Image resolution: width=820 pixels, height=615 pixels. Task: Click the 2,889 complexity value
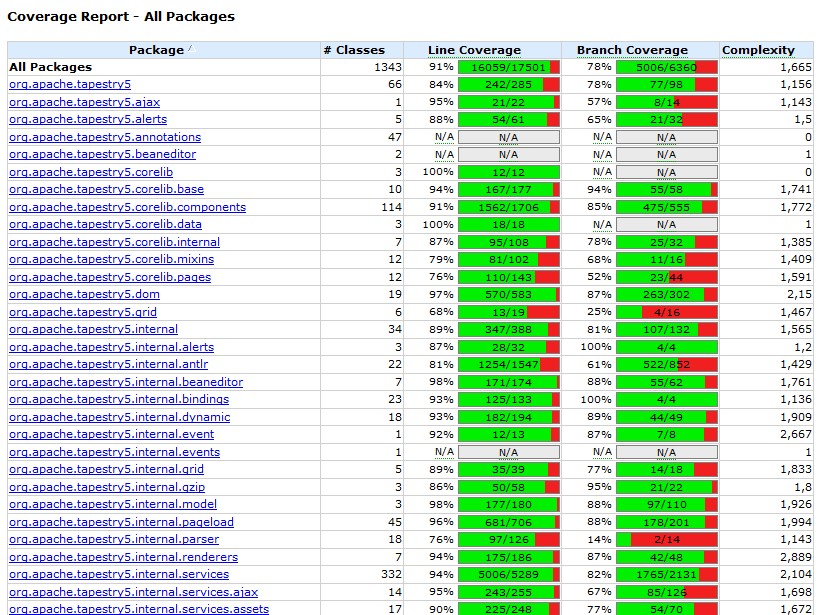[x=795, y=557]
